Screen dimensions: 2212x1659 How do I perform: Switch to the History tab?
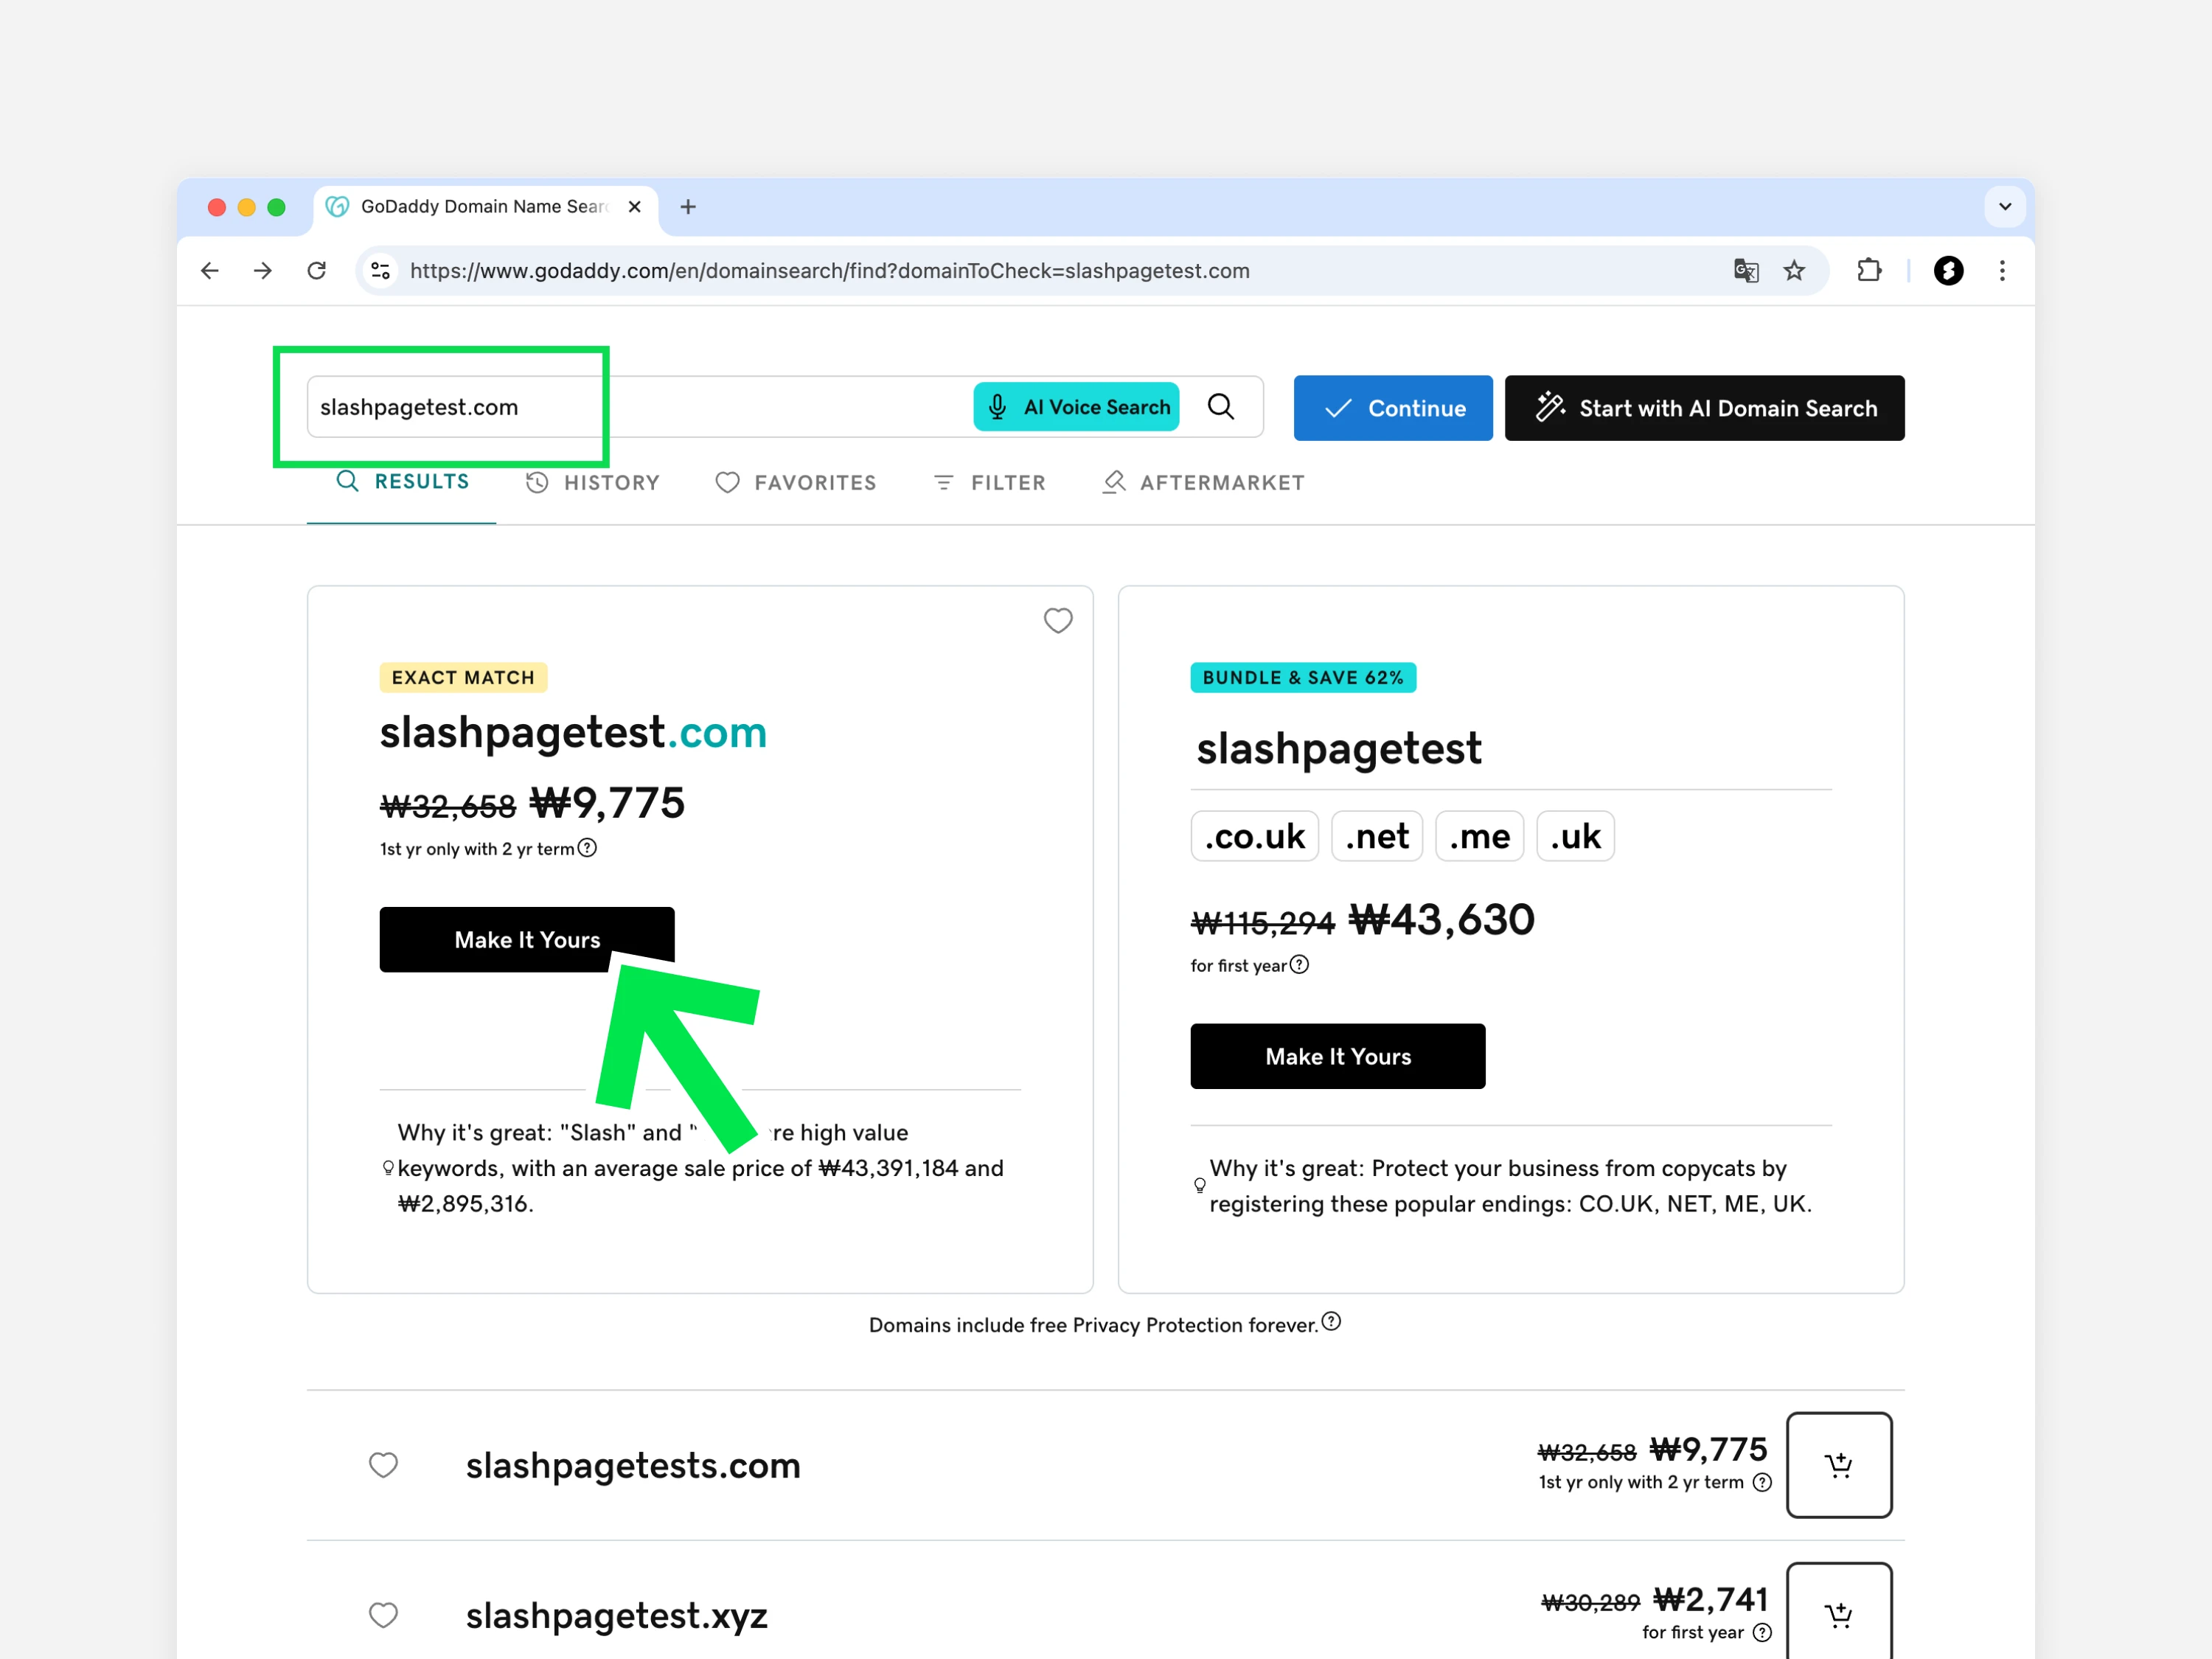593,483
